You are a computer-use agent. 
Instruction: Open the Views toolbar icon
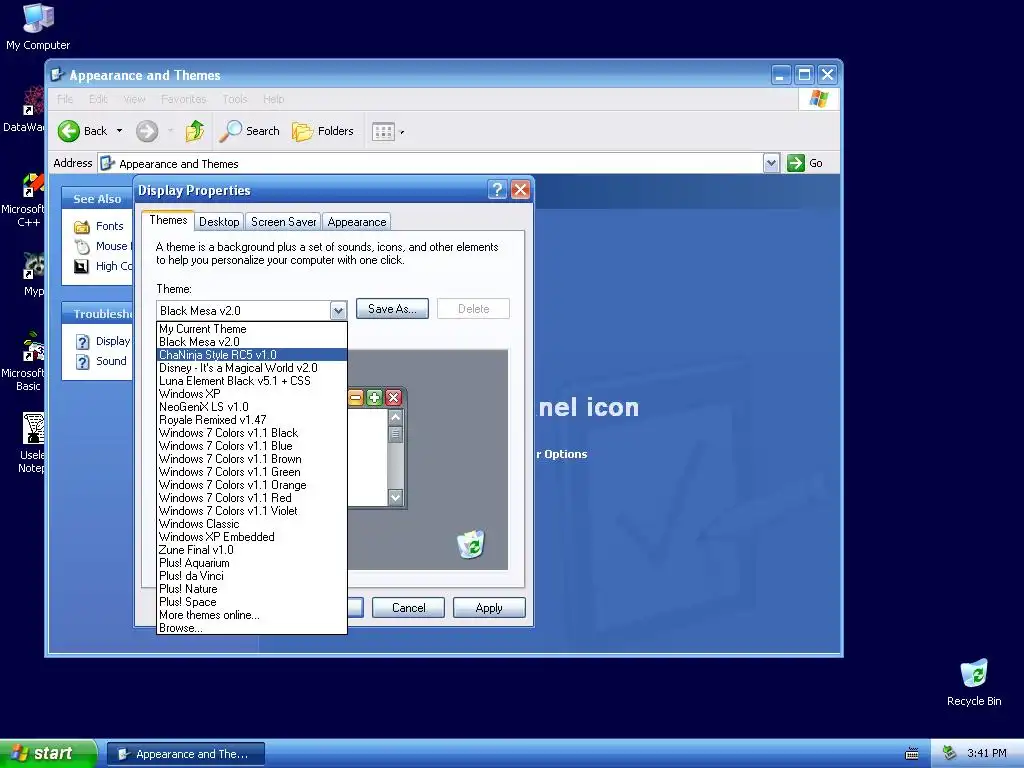coord(383,132)
